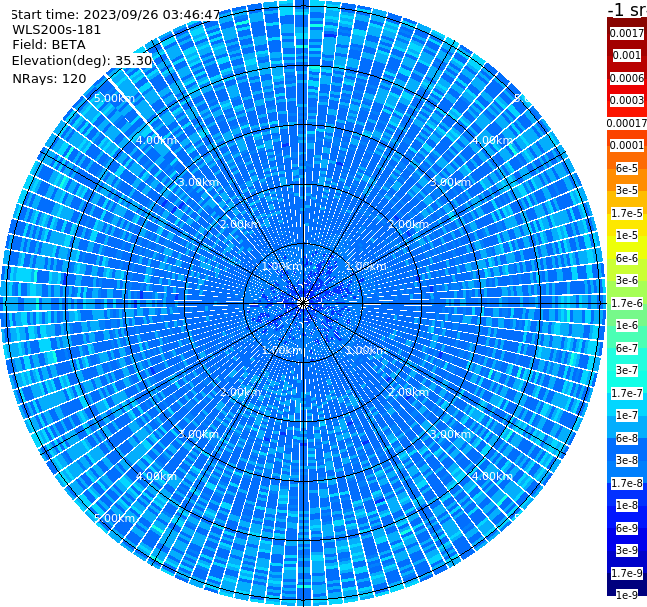
Task: Select the 6e-6 colorbar tick label
Action: coord(627,258)
